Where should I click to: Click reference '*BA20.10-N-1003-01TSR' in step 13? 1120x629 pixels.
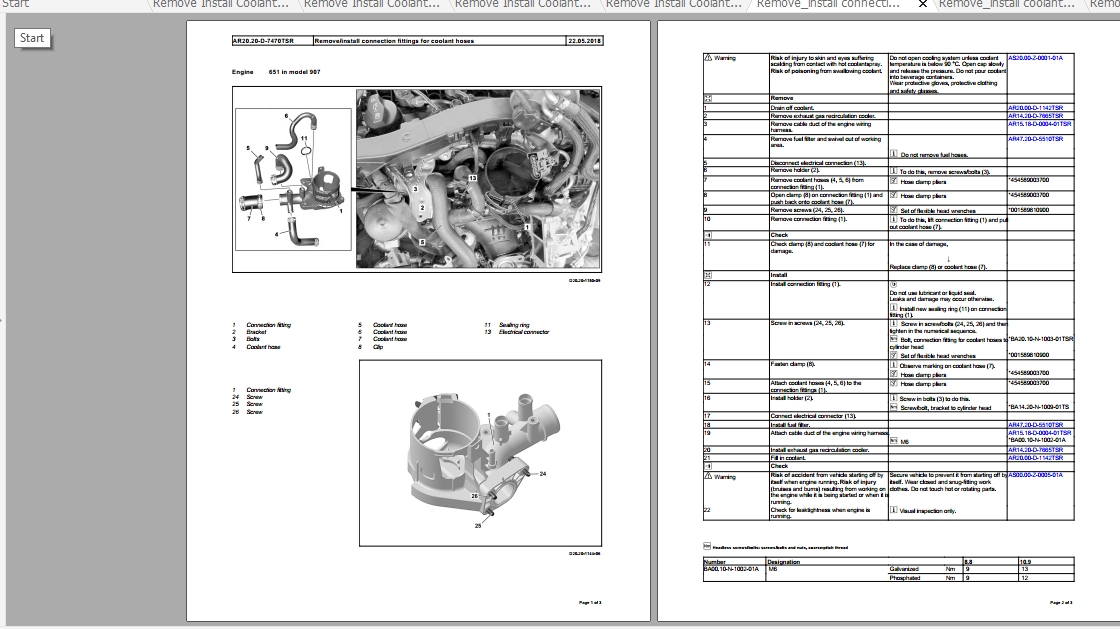tap(1041, 339)
